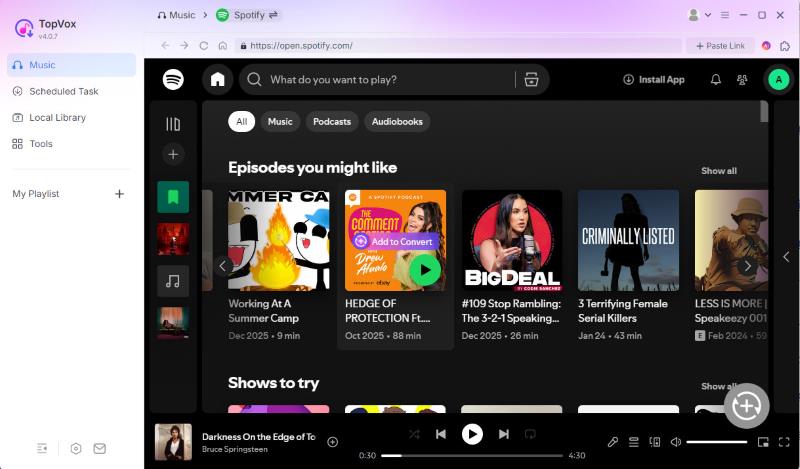Click Add to Convert overlay button

point(395,241)
